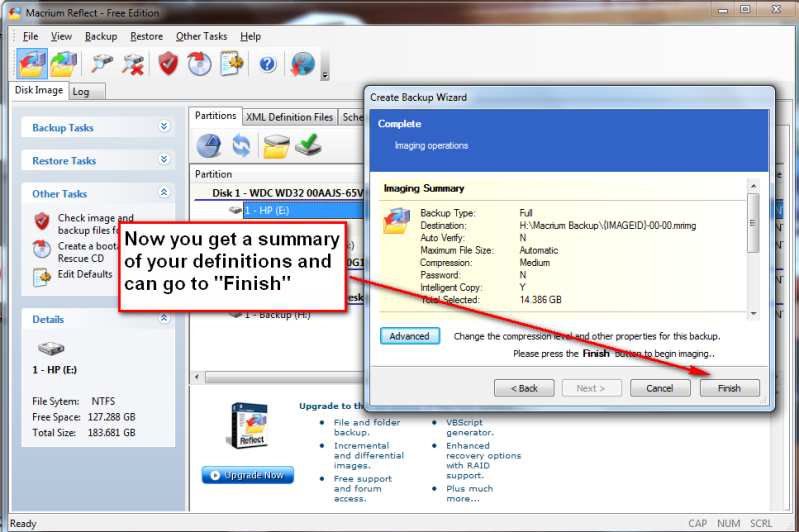Click the 14.386 GB total selected value
The image size is (799, 532).
(540, 300)
